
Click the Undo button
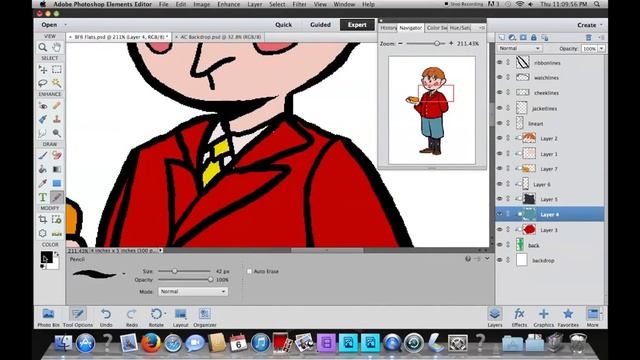click(106, 317)
